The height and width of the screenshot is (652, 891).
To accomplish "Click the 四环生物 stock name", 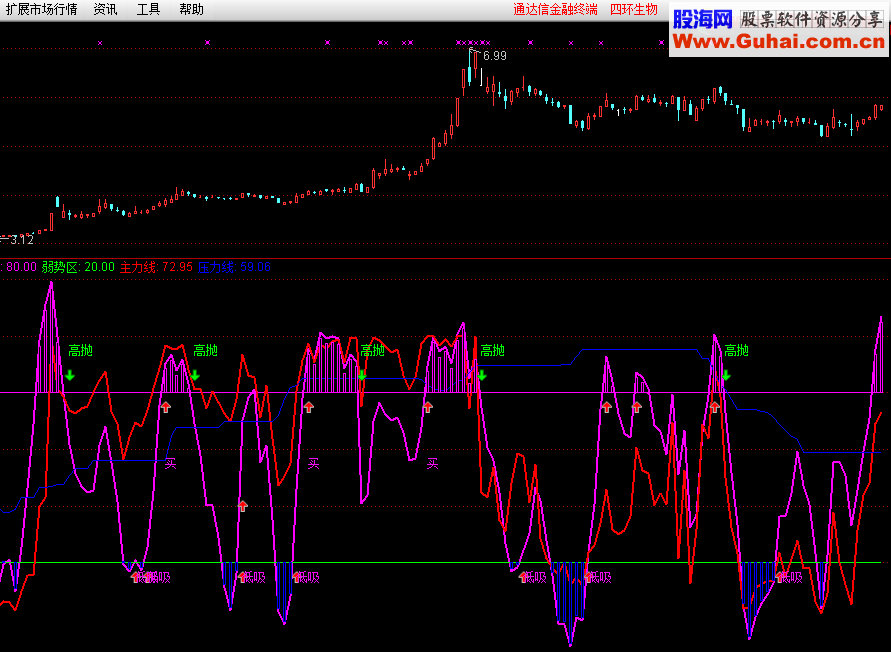I will click(x=634, y=10).
